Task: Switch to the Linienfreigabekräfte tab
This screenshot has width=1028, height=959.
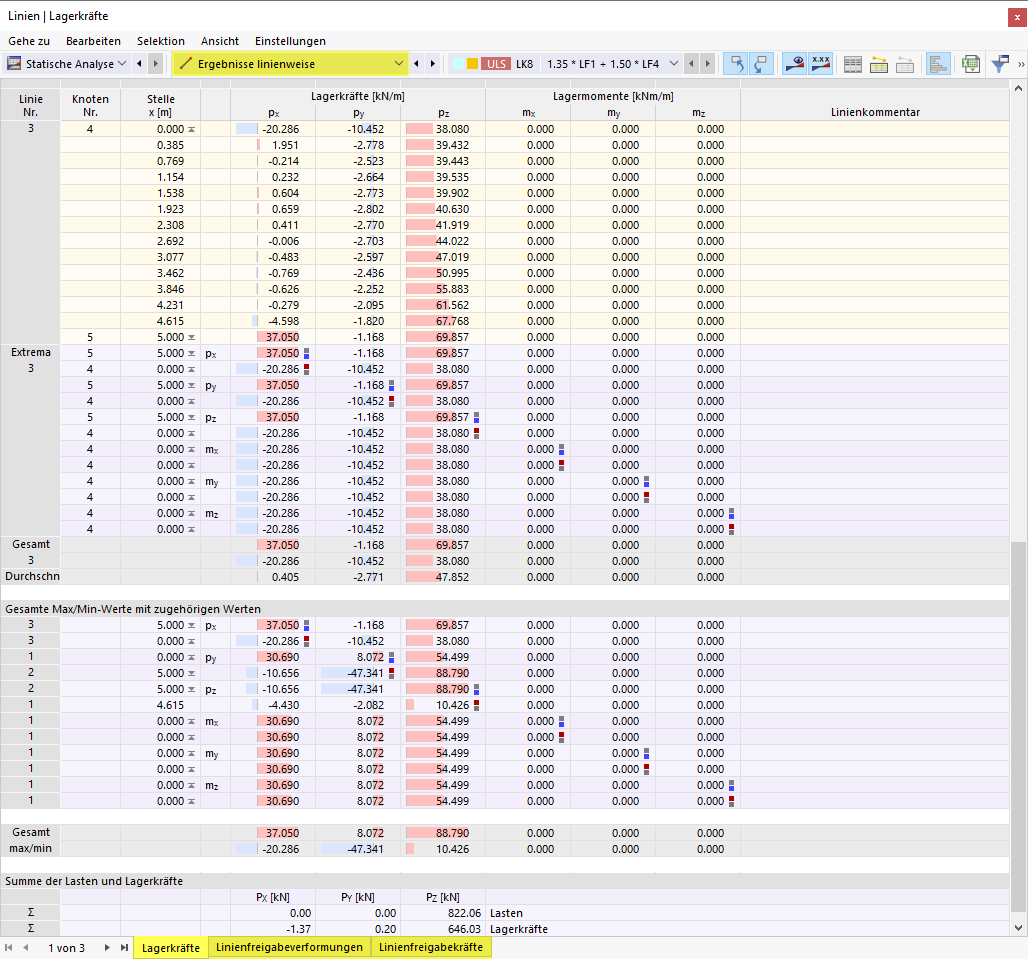Action: point(431,947)
